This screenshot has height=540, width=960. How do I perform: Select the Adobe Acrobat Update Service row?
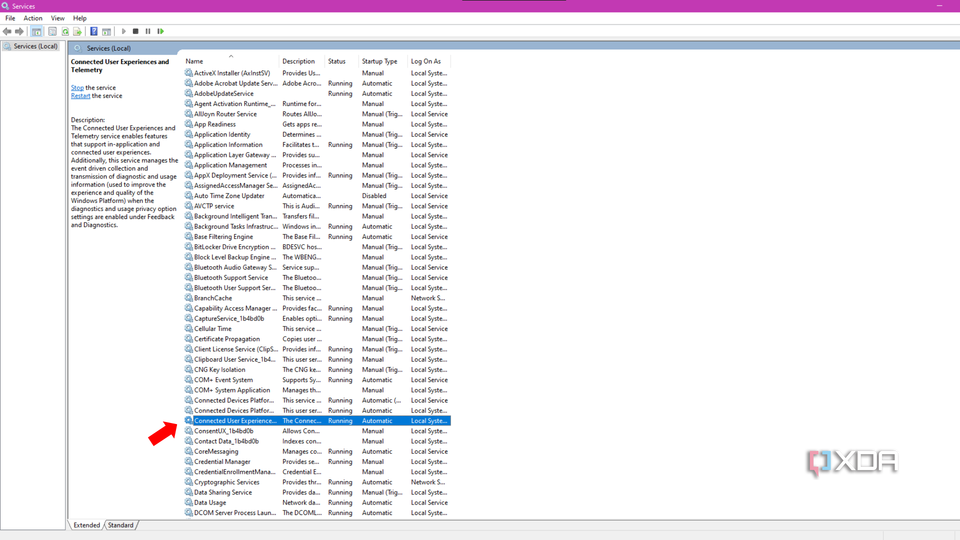(317, 83)
